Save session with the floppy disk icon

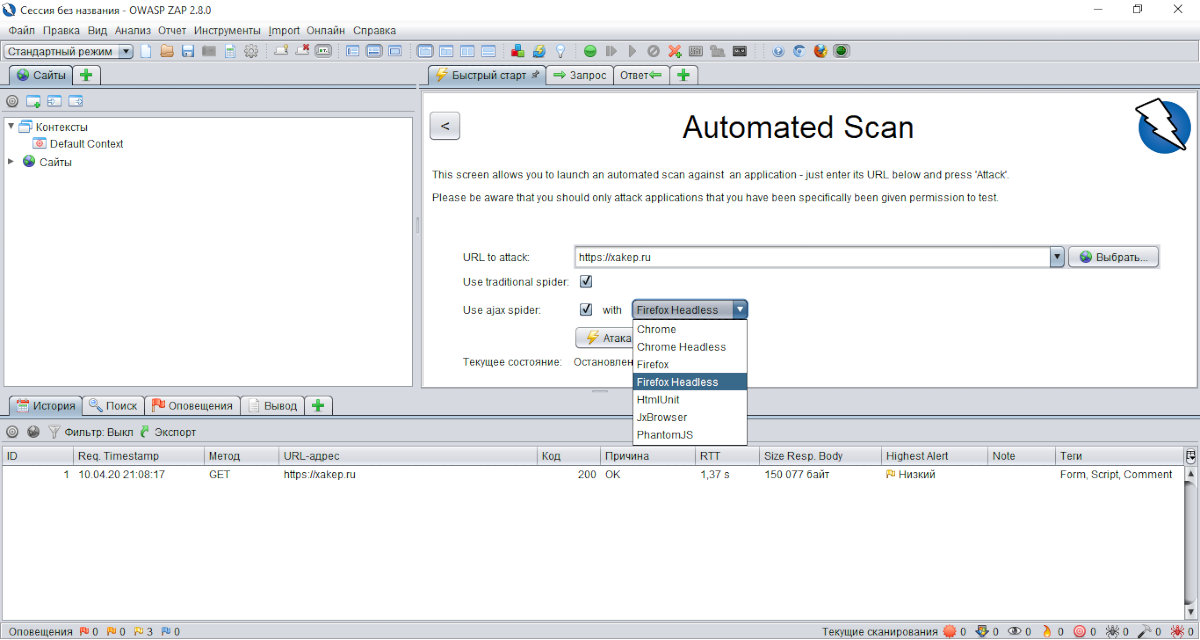coord(188,51)
